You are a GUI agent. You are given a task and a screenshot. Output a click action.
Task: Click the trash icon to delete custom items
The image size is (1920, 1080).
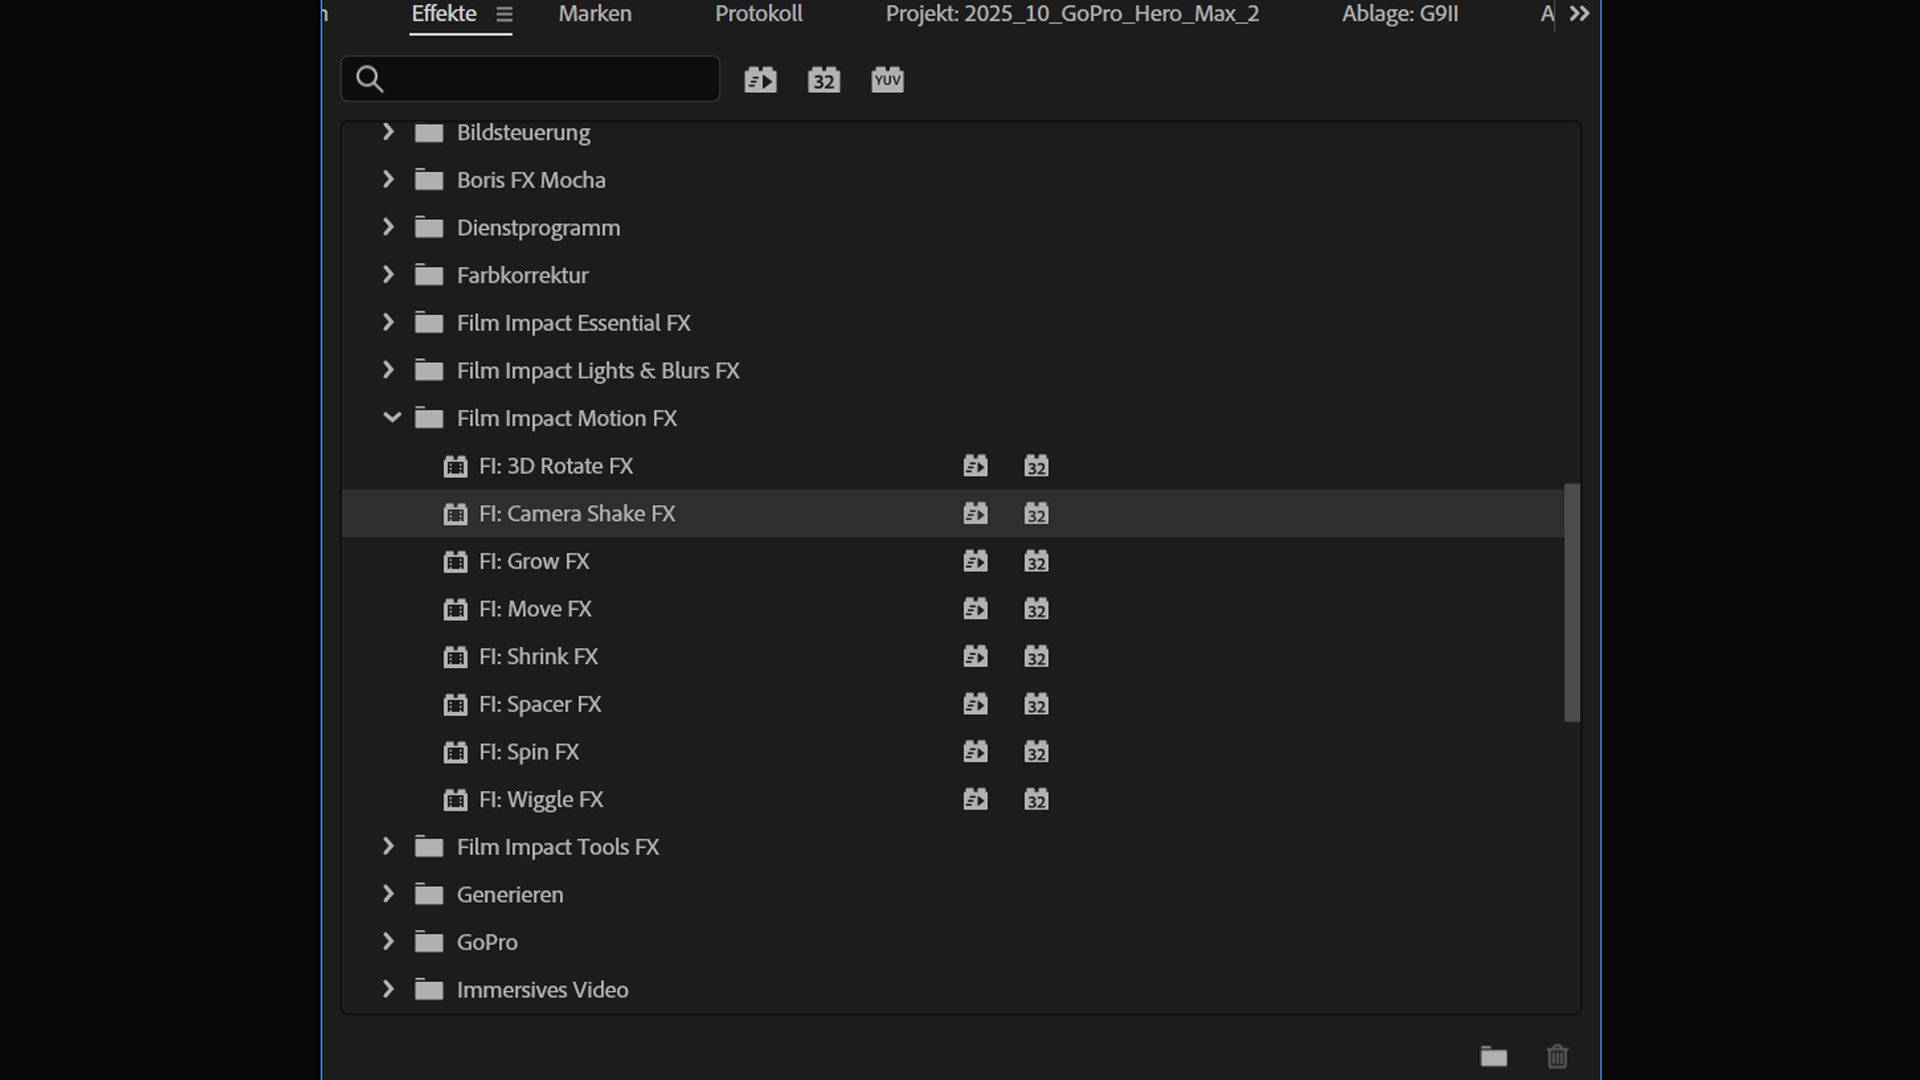click(1558, 1056)
